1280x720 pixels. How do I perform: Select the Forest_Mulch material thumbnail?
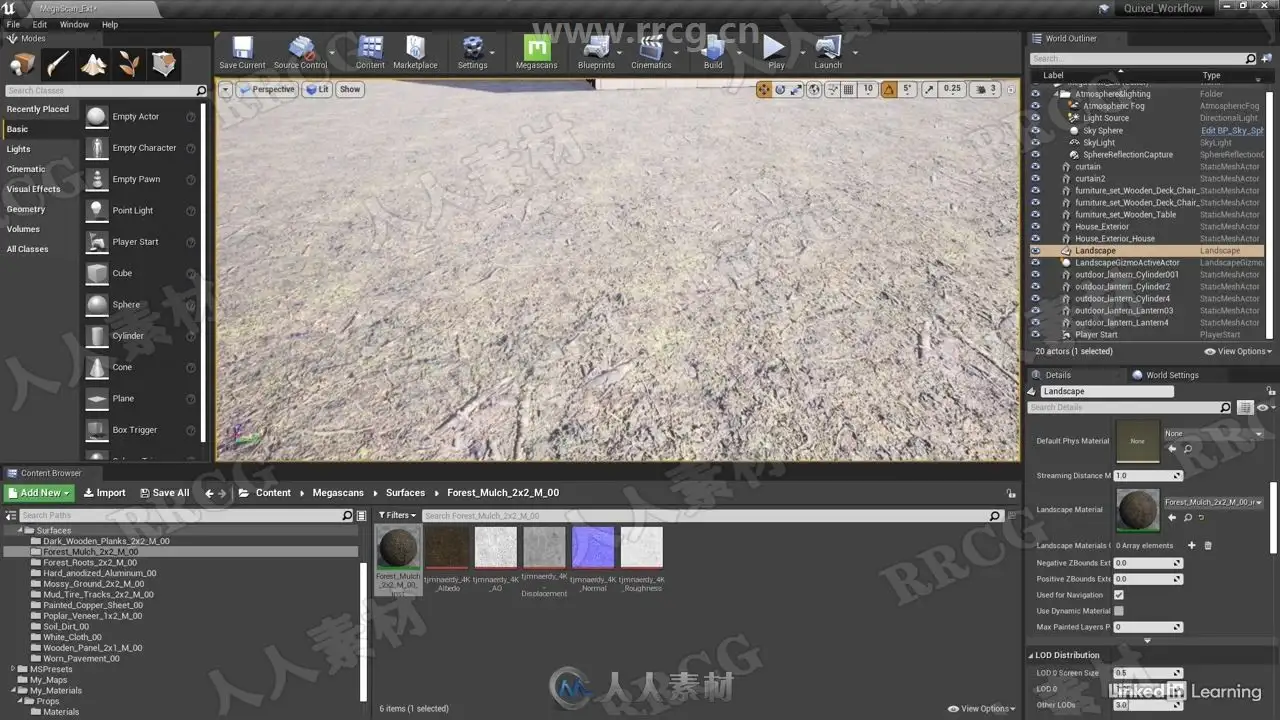398,548
